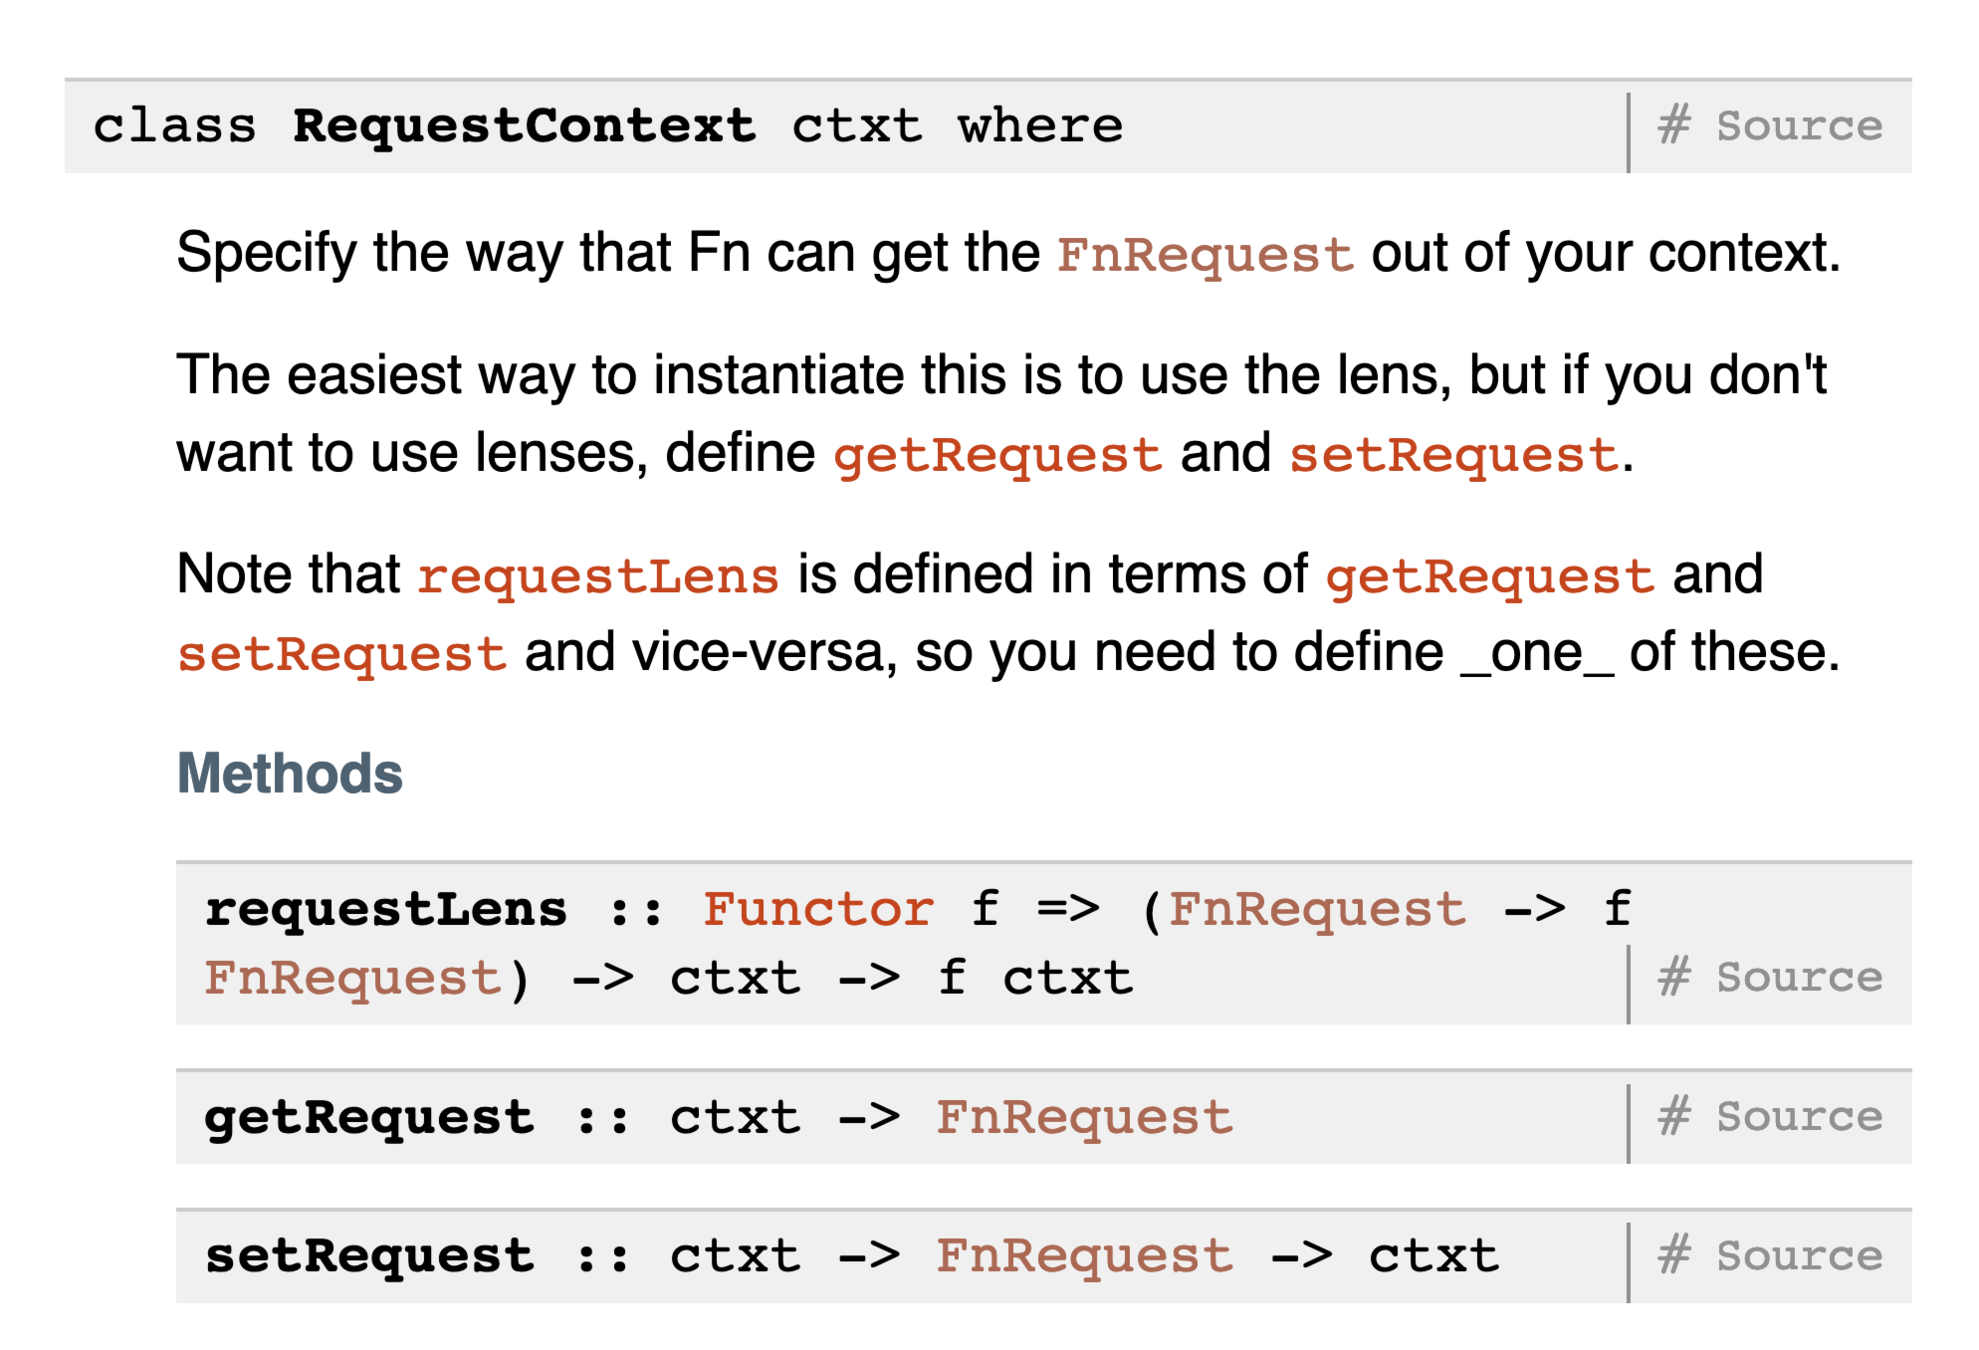
Task: Click the # anchor beside setRequest Source
Action: (x=1673, y=1255)
